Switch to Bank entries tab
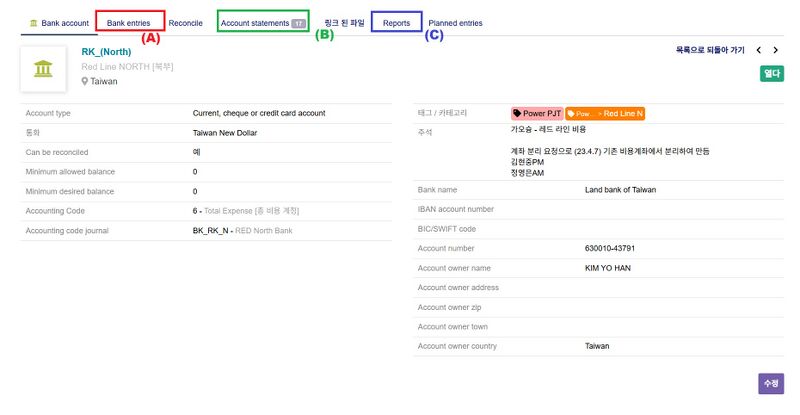The width and height of the screenshot is (800, 415). [x=129, y=23]
